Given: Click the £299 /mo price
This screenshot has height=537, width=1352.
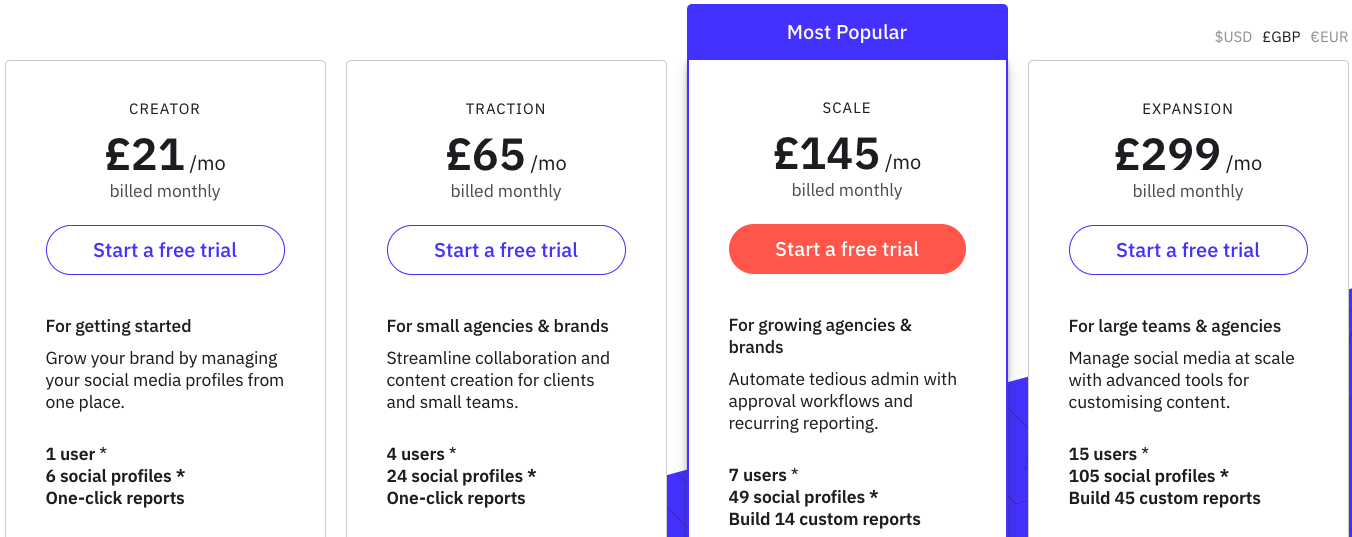Looking at the screenshot, I should coord(1188,156).
